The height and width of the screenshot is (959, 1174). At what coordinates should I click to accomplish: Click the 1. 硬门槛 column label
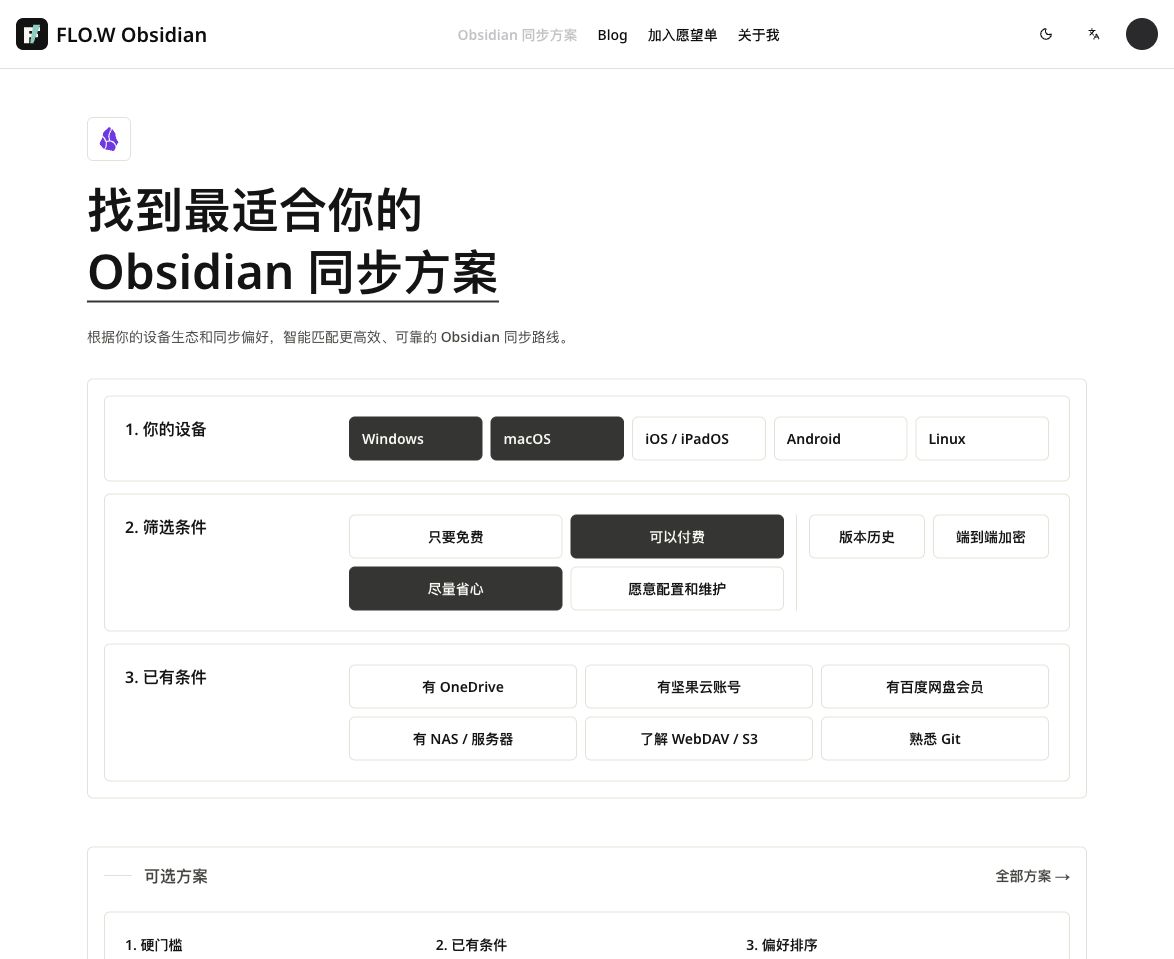click(x=153, y=945)
